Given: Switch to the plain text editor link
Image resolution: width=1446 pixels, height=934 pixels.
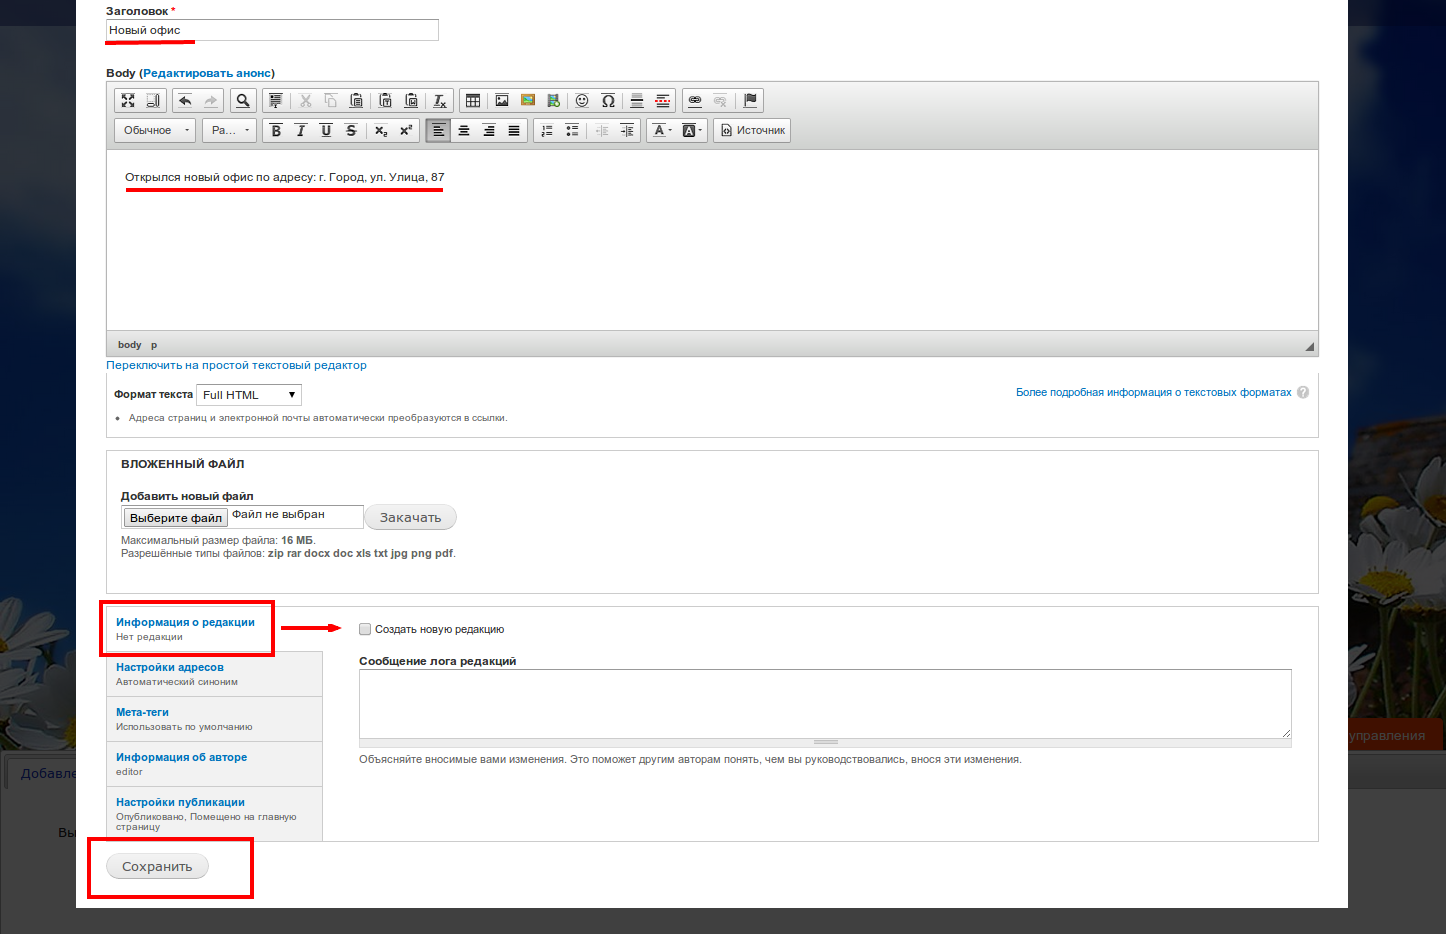Looking at the screenshot, I should click(236, 365).
